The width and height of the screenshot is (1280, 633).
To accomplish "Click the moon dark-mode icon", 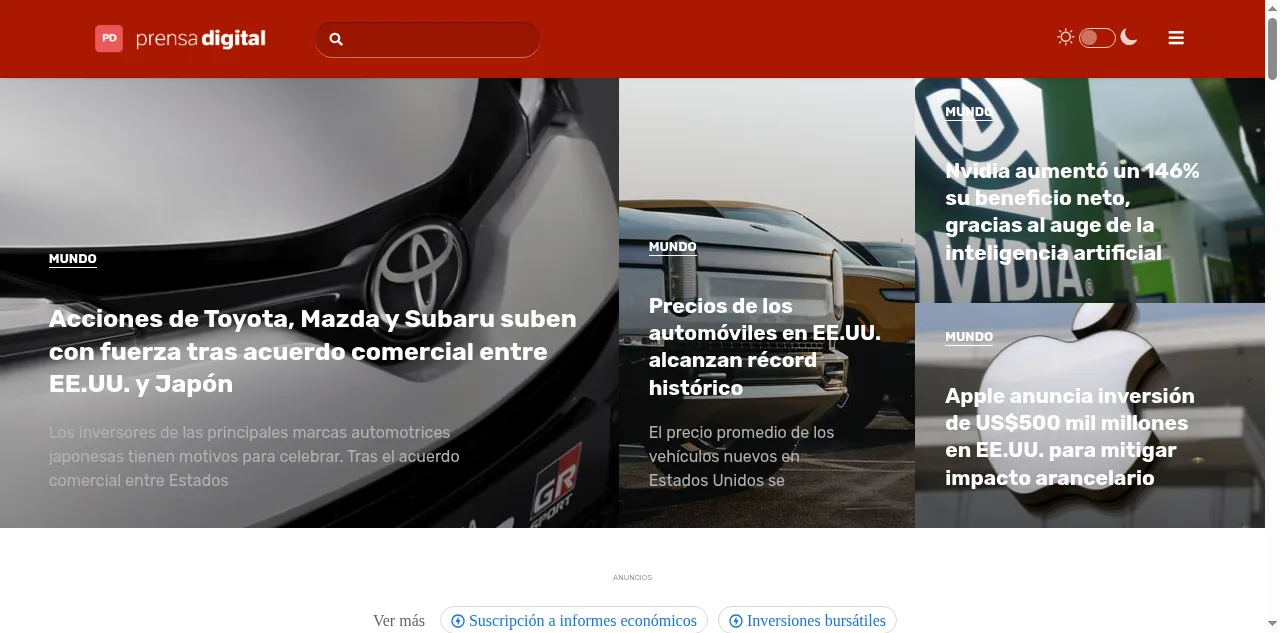I will coord(1129,37).
